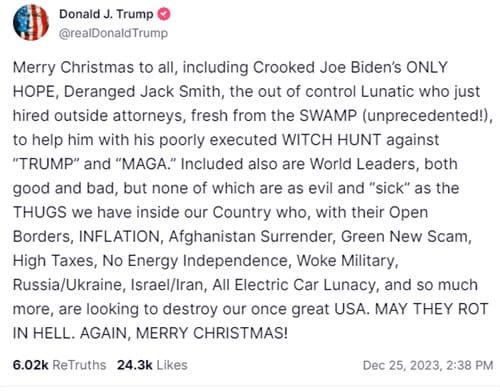The height and width of the screenshot is (391, 500).
Task: Click the @realDonaldTrump handle
Action: point(113,33)
